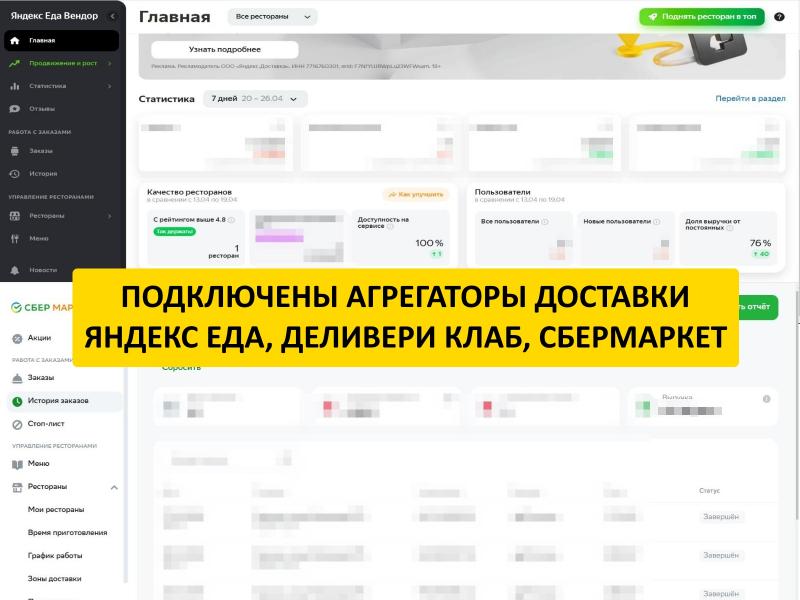Click the bell Новости icon
800x600 pixels.
coord(15,270)
